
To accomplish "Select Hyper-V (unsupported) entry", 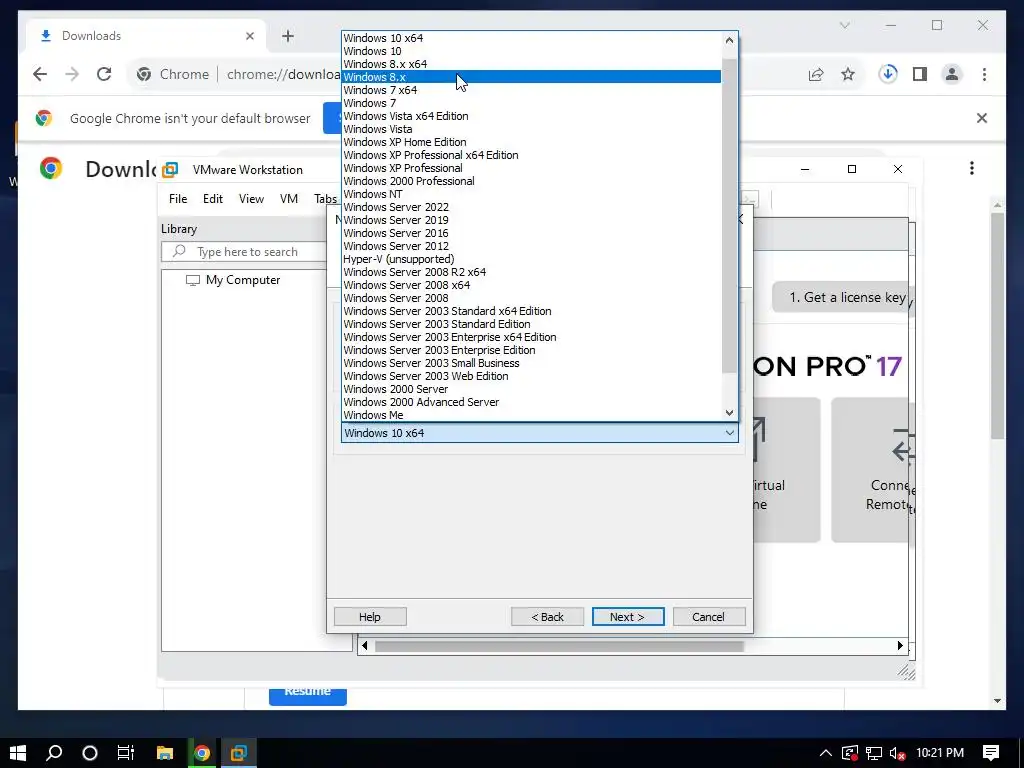I will [x=531, y=259].
